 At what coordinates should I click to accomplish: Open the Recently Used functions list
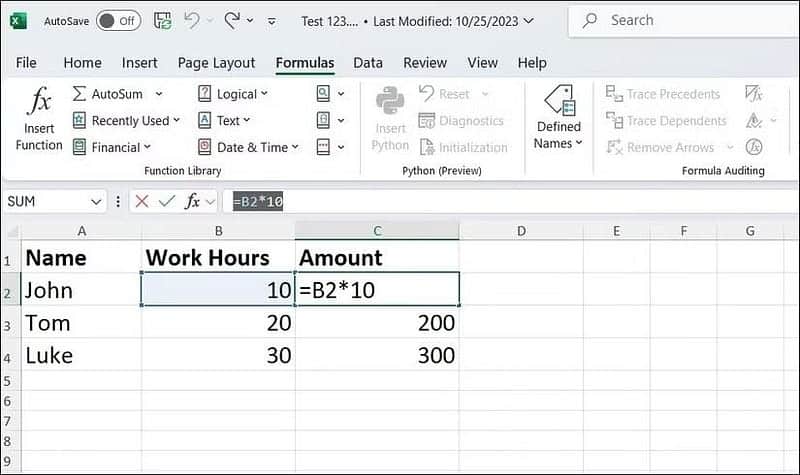(x=127, y=121)
